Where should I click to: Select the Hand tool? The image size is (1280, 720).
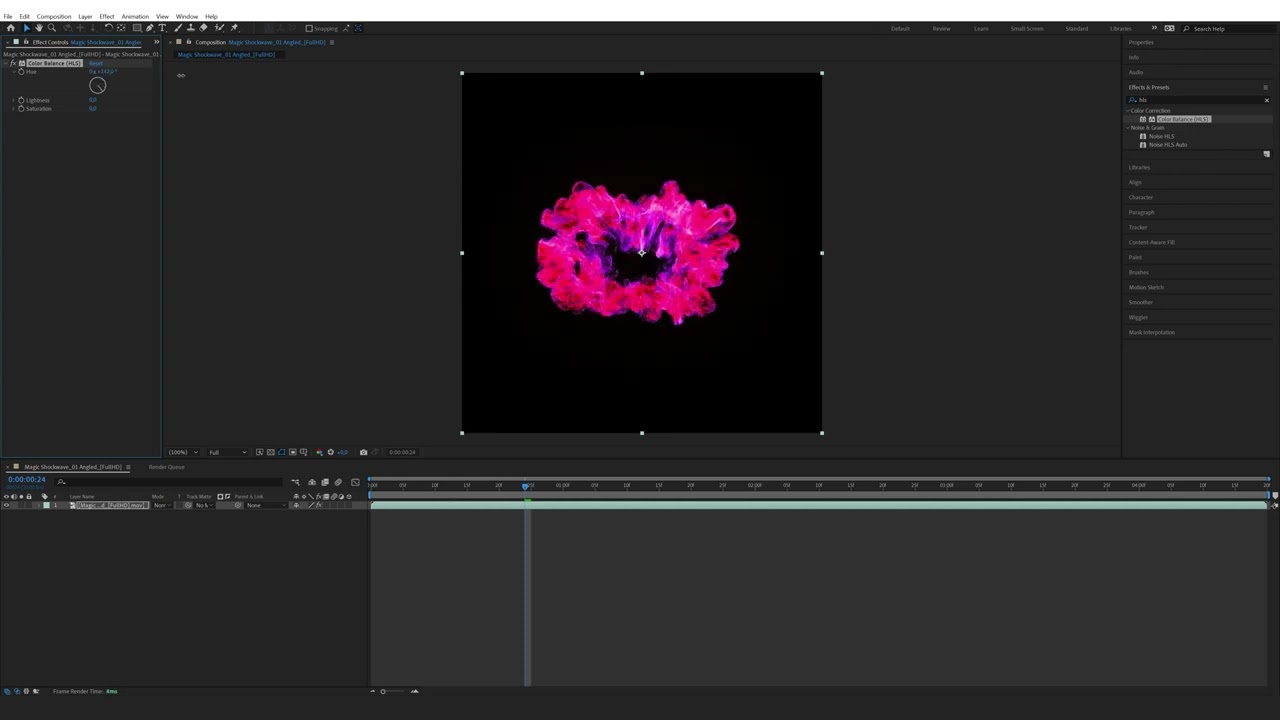tap(39, 28)
